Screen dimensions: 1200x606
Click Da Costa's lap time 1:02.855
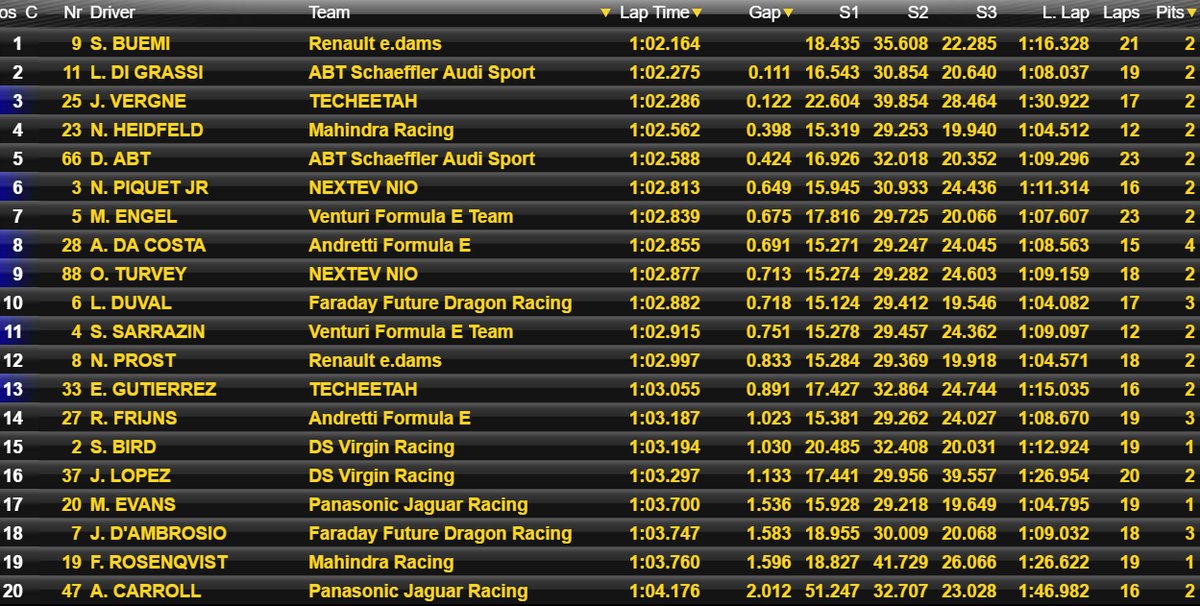[x=665, y=245]
